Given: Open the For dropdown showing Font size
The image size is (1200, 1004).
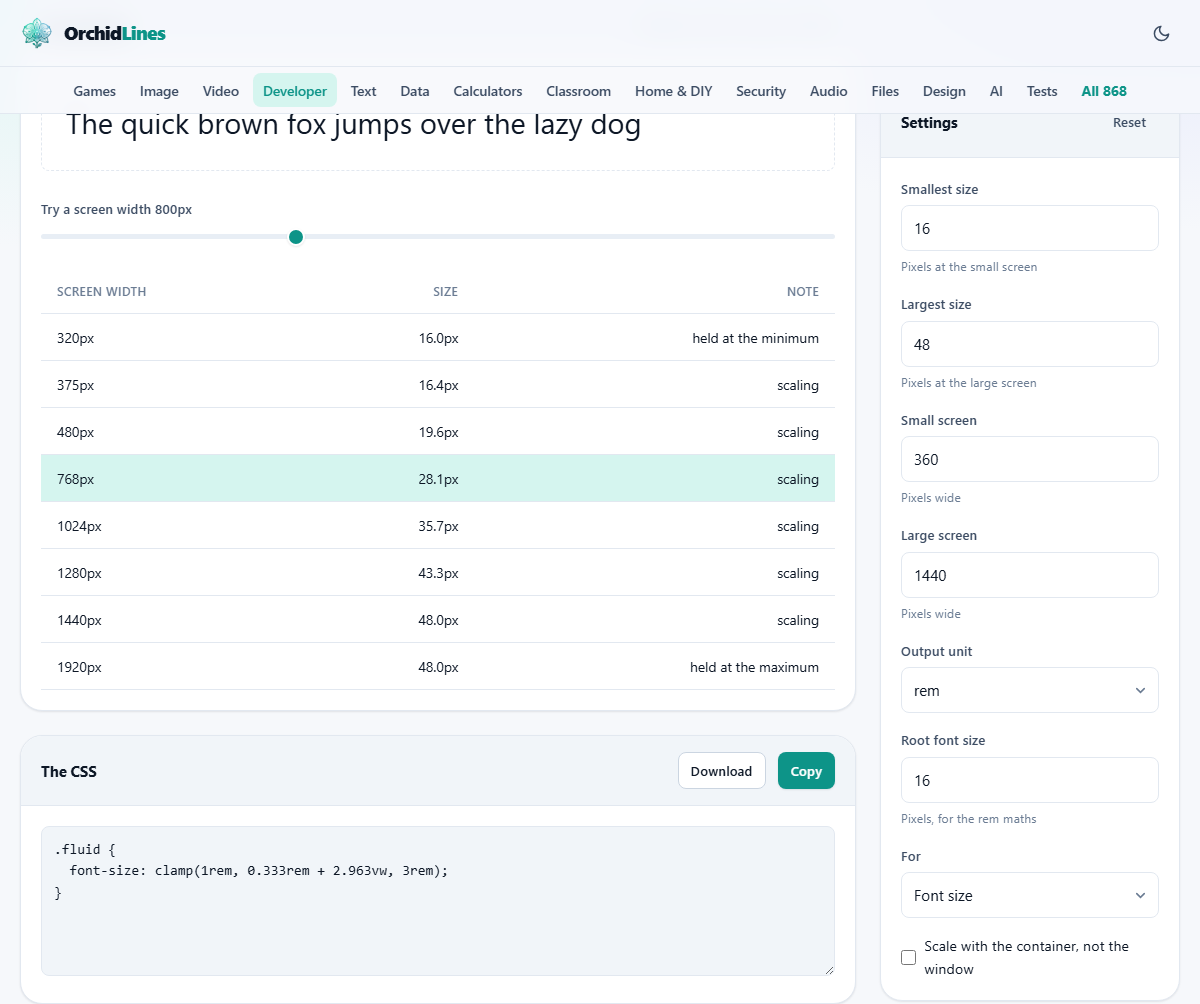Looking at the screenshot, I should click(1030, 895).
